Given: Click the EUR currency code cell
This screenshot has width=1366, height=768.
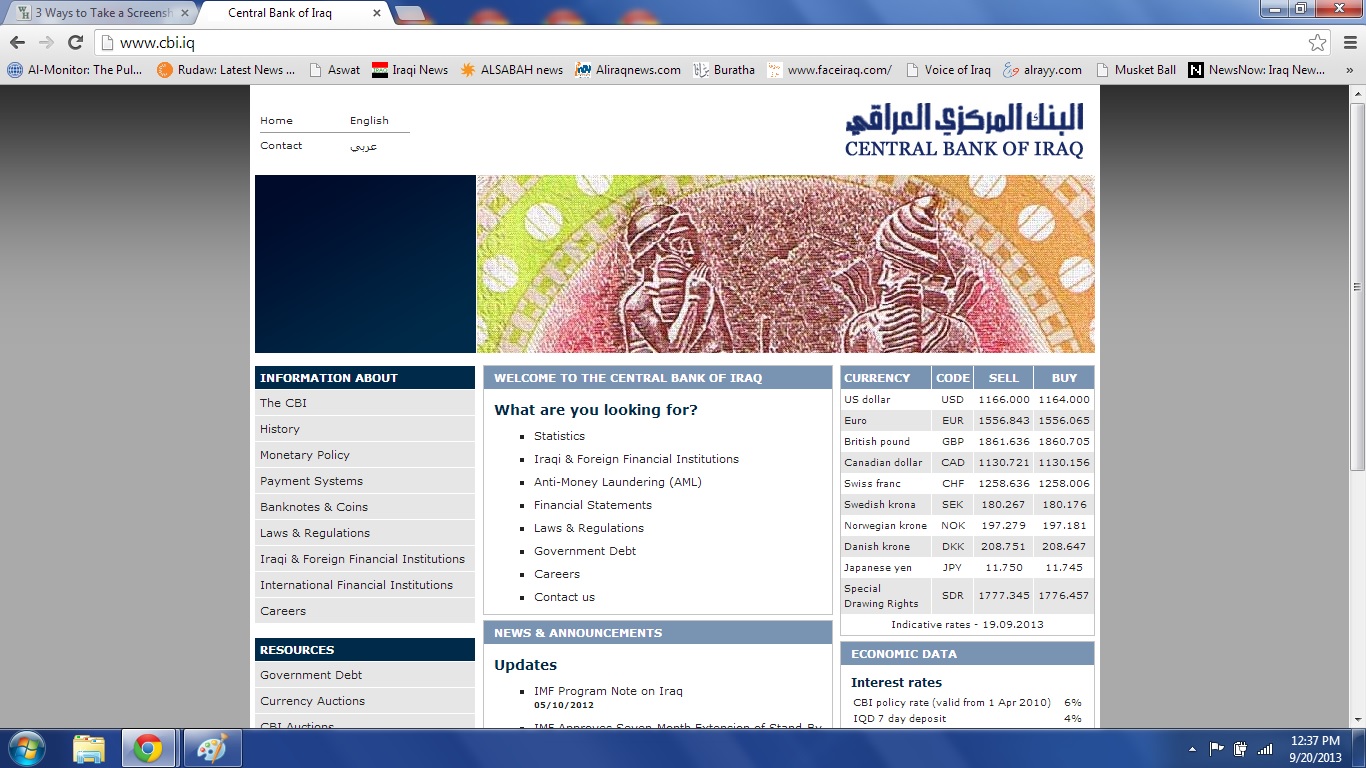Looking at the screenshot, I should (x=953, y=421).
